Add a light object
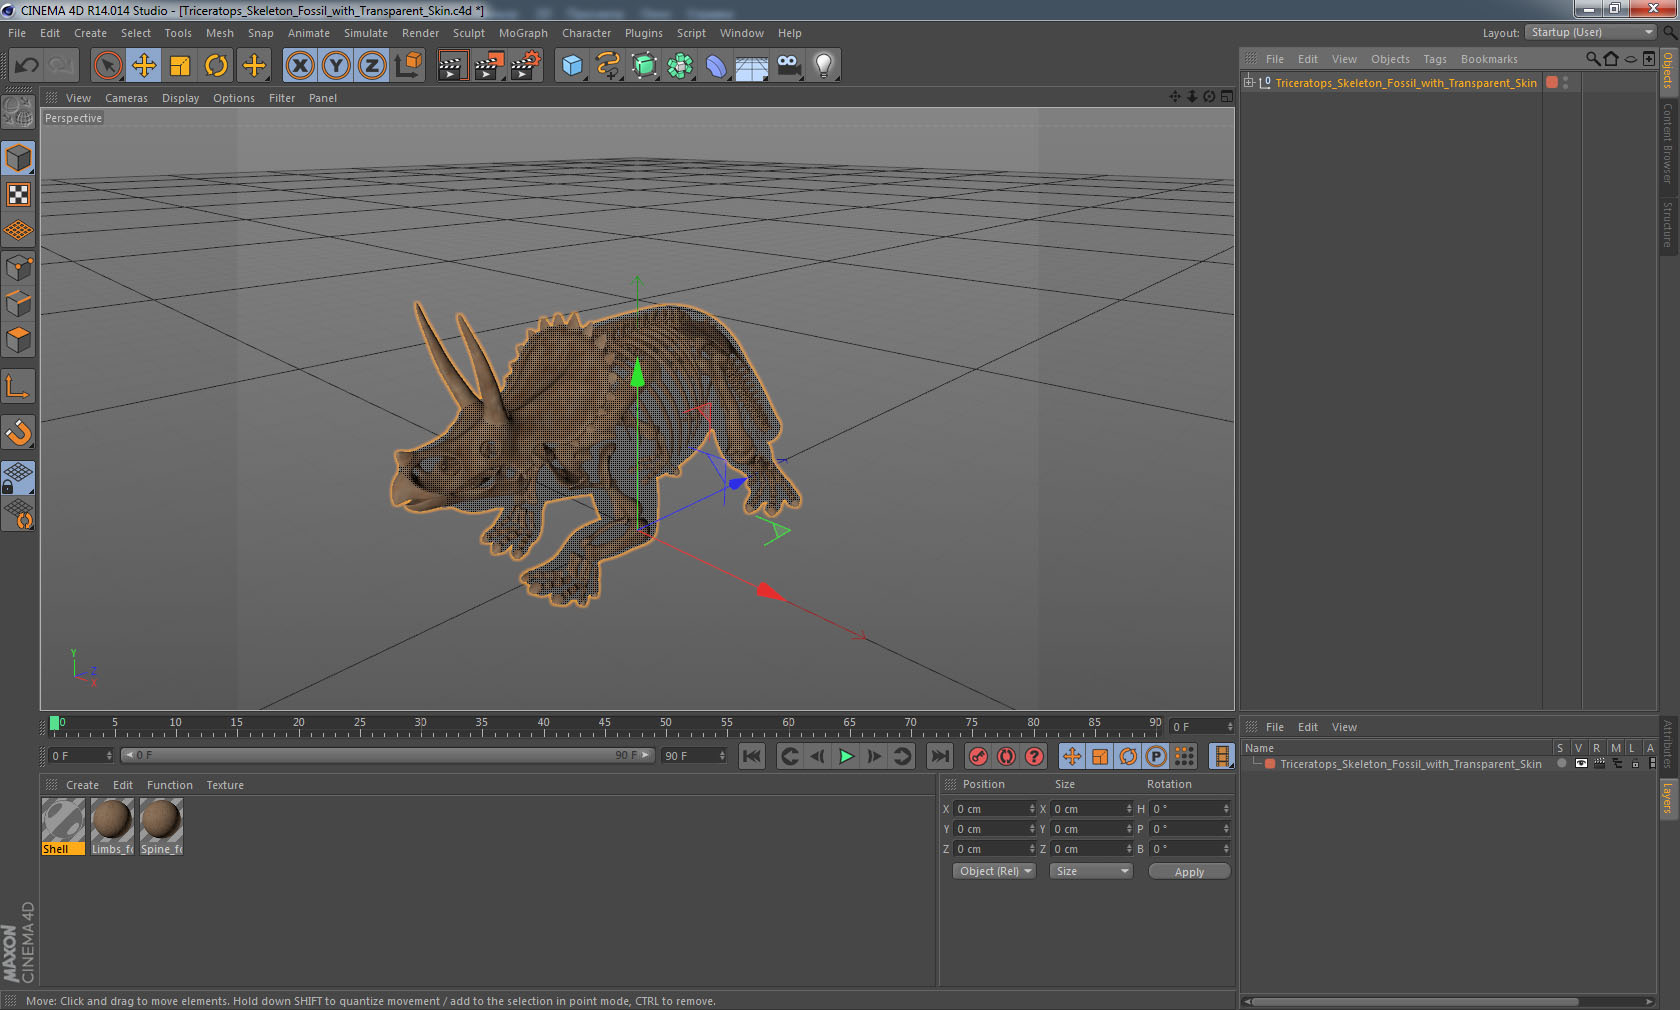1680x1010 pixels. pyautogui.click(x=824, y=66)
